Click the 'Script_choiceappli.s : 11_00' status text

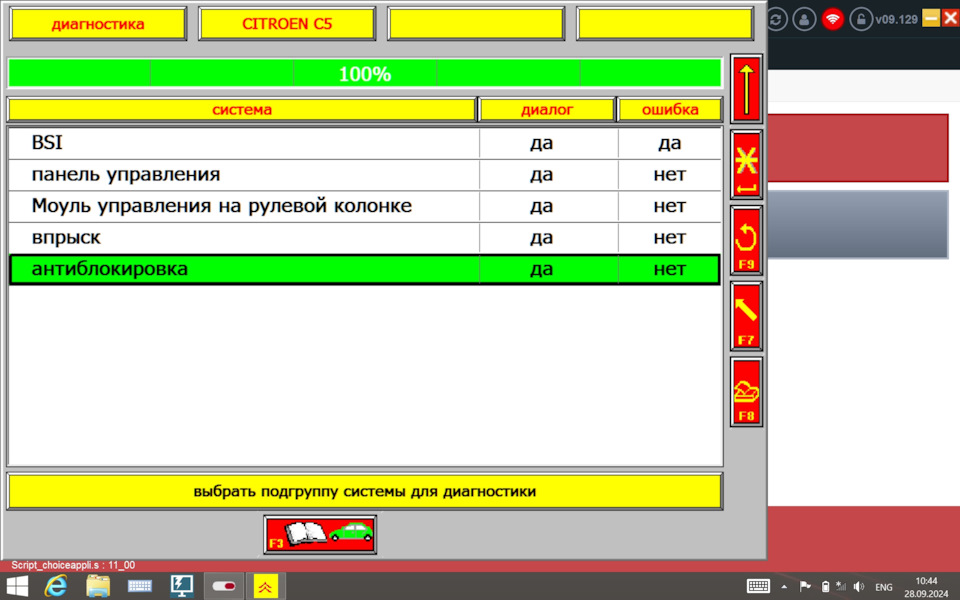pyautogui.click(x=73, y=565)
